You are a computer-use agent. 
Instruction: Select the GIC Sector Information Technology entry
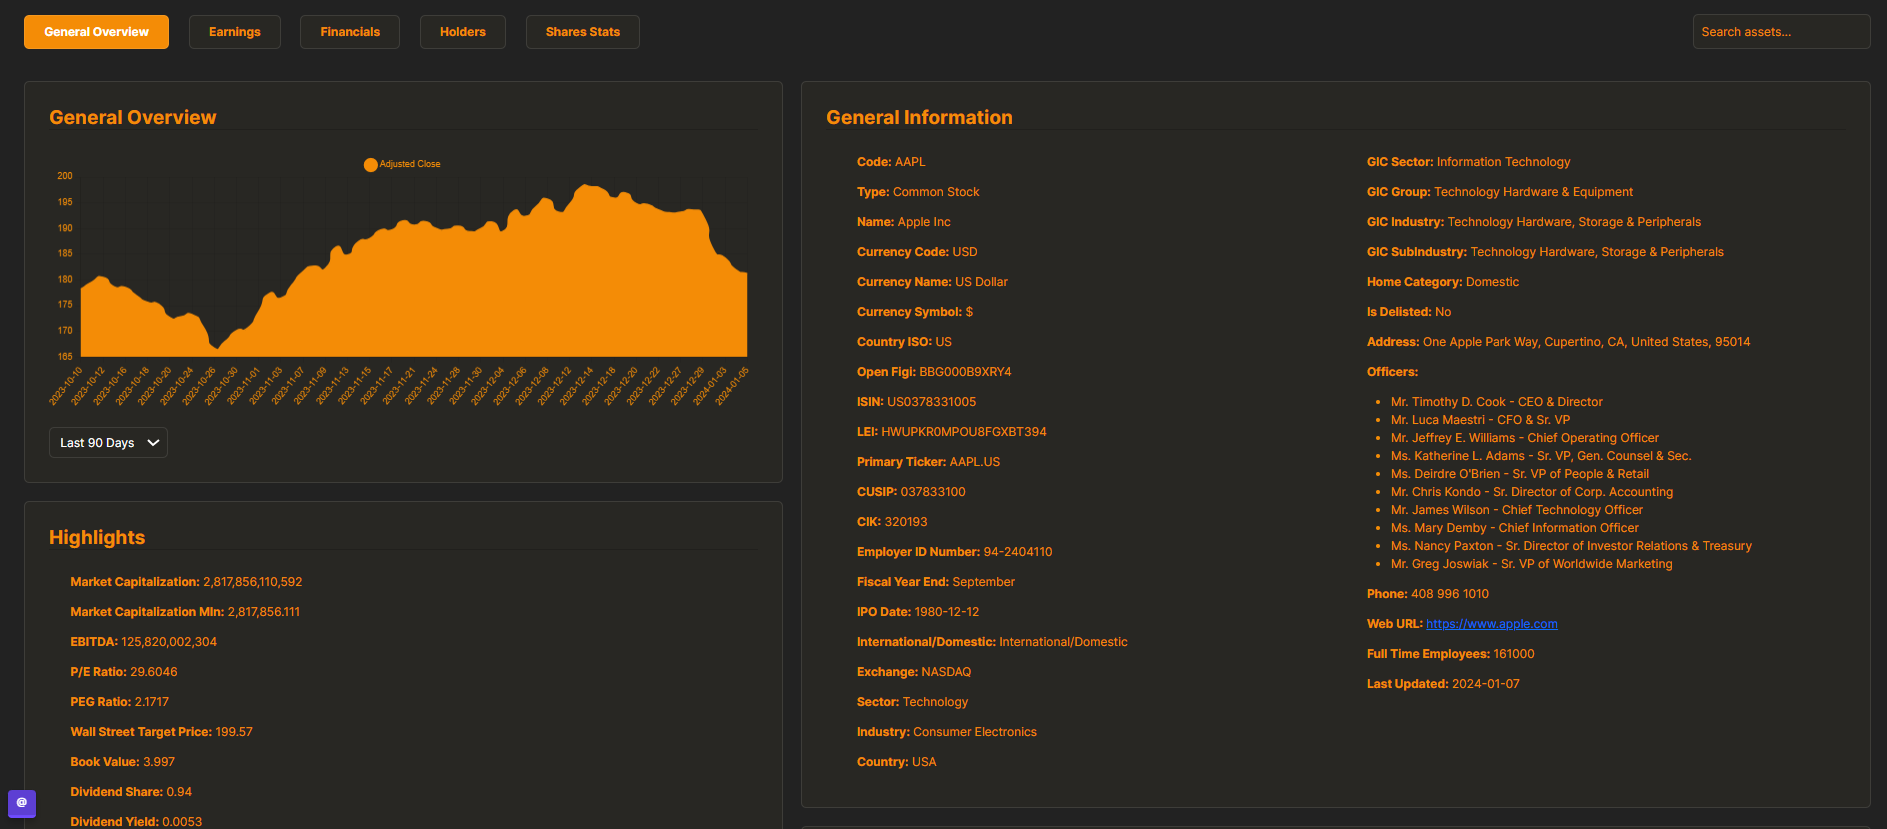1469,162
